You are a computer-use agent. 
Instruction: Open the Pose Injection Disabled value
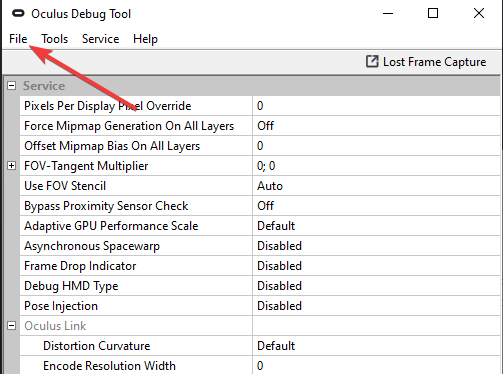point(377,306)
